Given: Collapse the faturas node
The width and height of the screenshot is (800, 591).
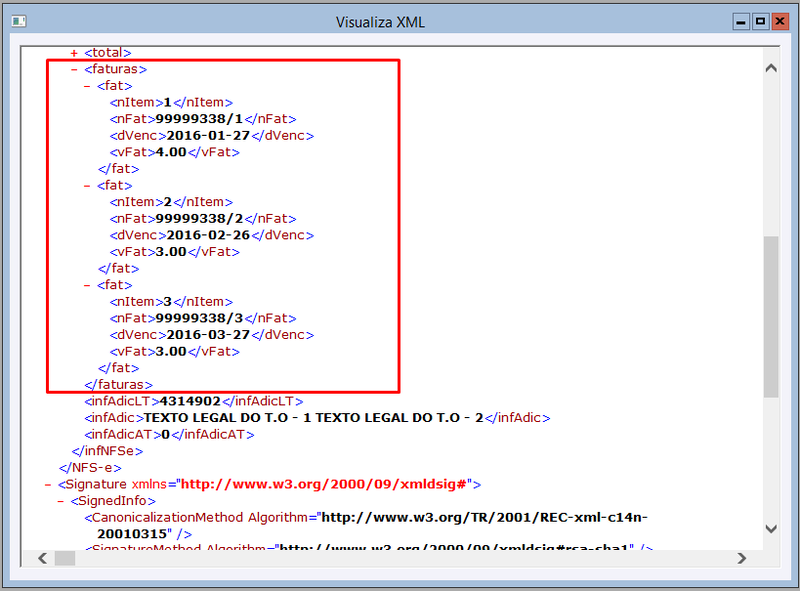Looking at the screenshot, I should [x=74, y=69].
